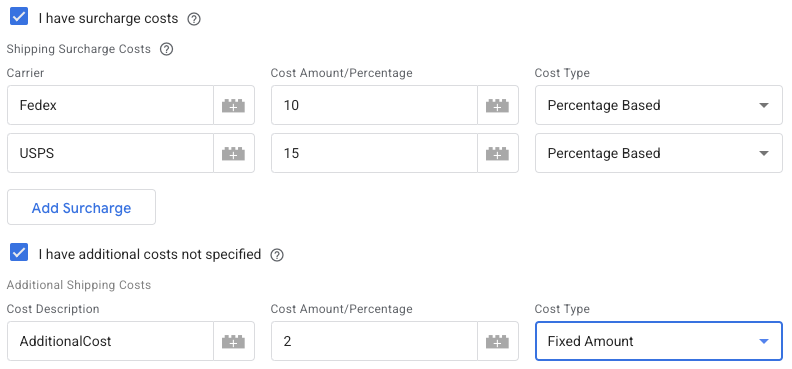Image resolution: width=792 pixels, height=369 pixels.
Task: Show help for I have surcharge costs
Action: (x=194, y=19)
